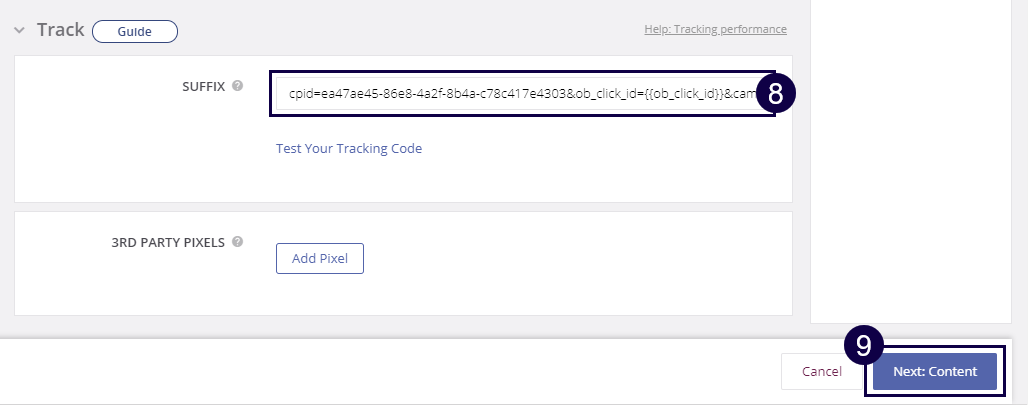This screenshot has height=405, width=1028.
Task: Collapse the Track section chevron
Action: coord(20,30)
